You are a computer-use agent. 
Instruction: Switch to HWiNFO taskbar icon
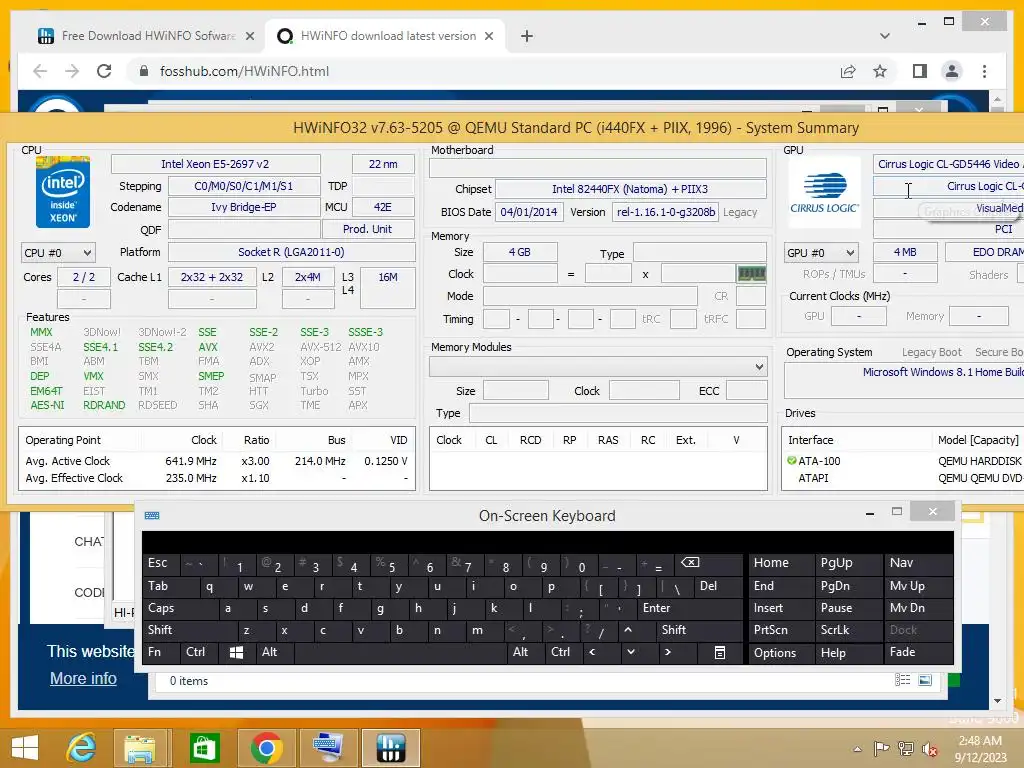point(391,747)
